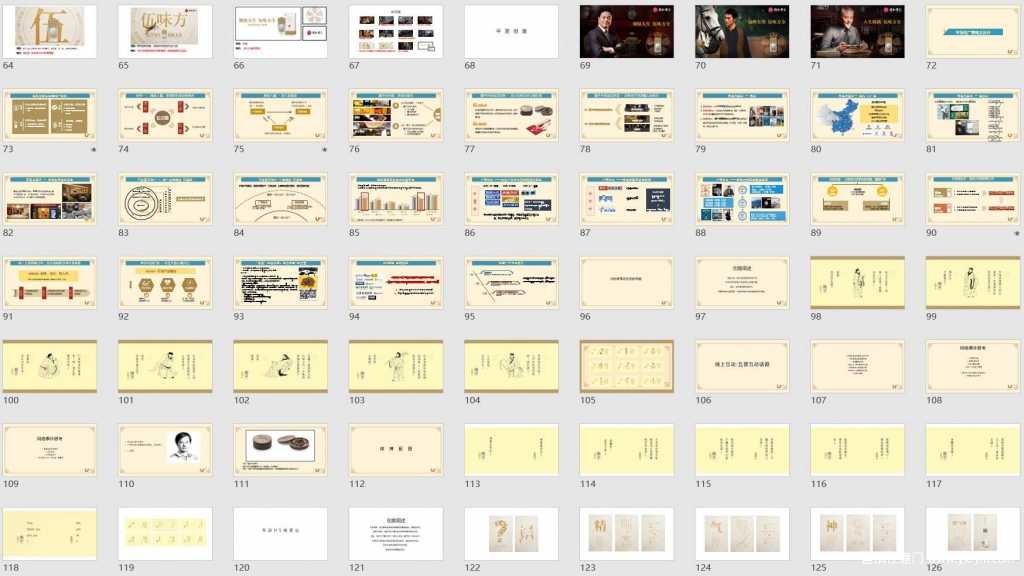Select slide 123 thumbnail

coord(627,534)
